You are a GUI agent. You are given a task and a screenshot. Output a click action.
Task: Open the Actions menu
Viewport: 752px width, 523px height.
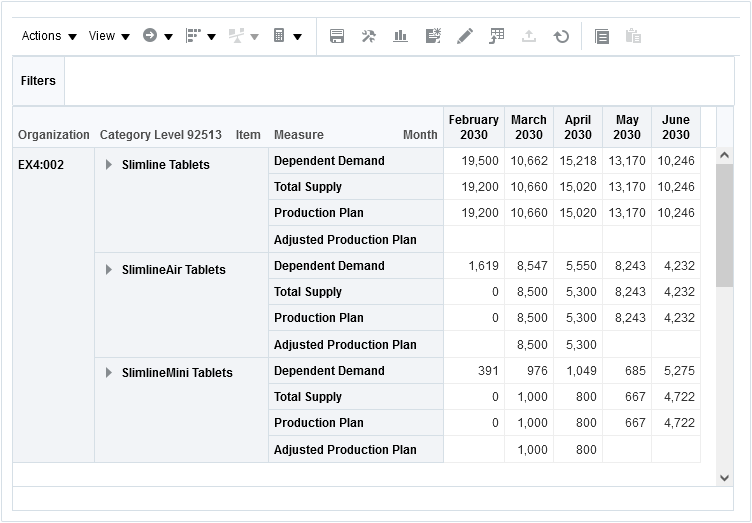click(x=49, y=36)
